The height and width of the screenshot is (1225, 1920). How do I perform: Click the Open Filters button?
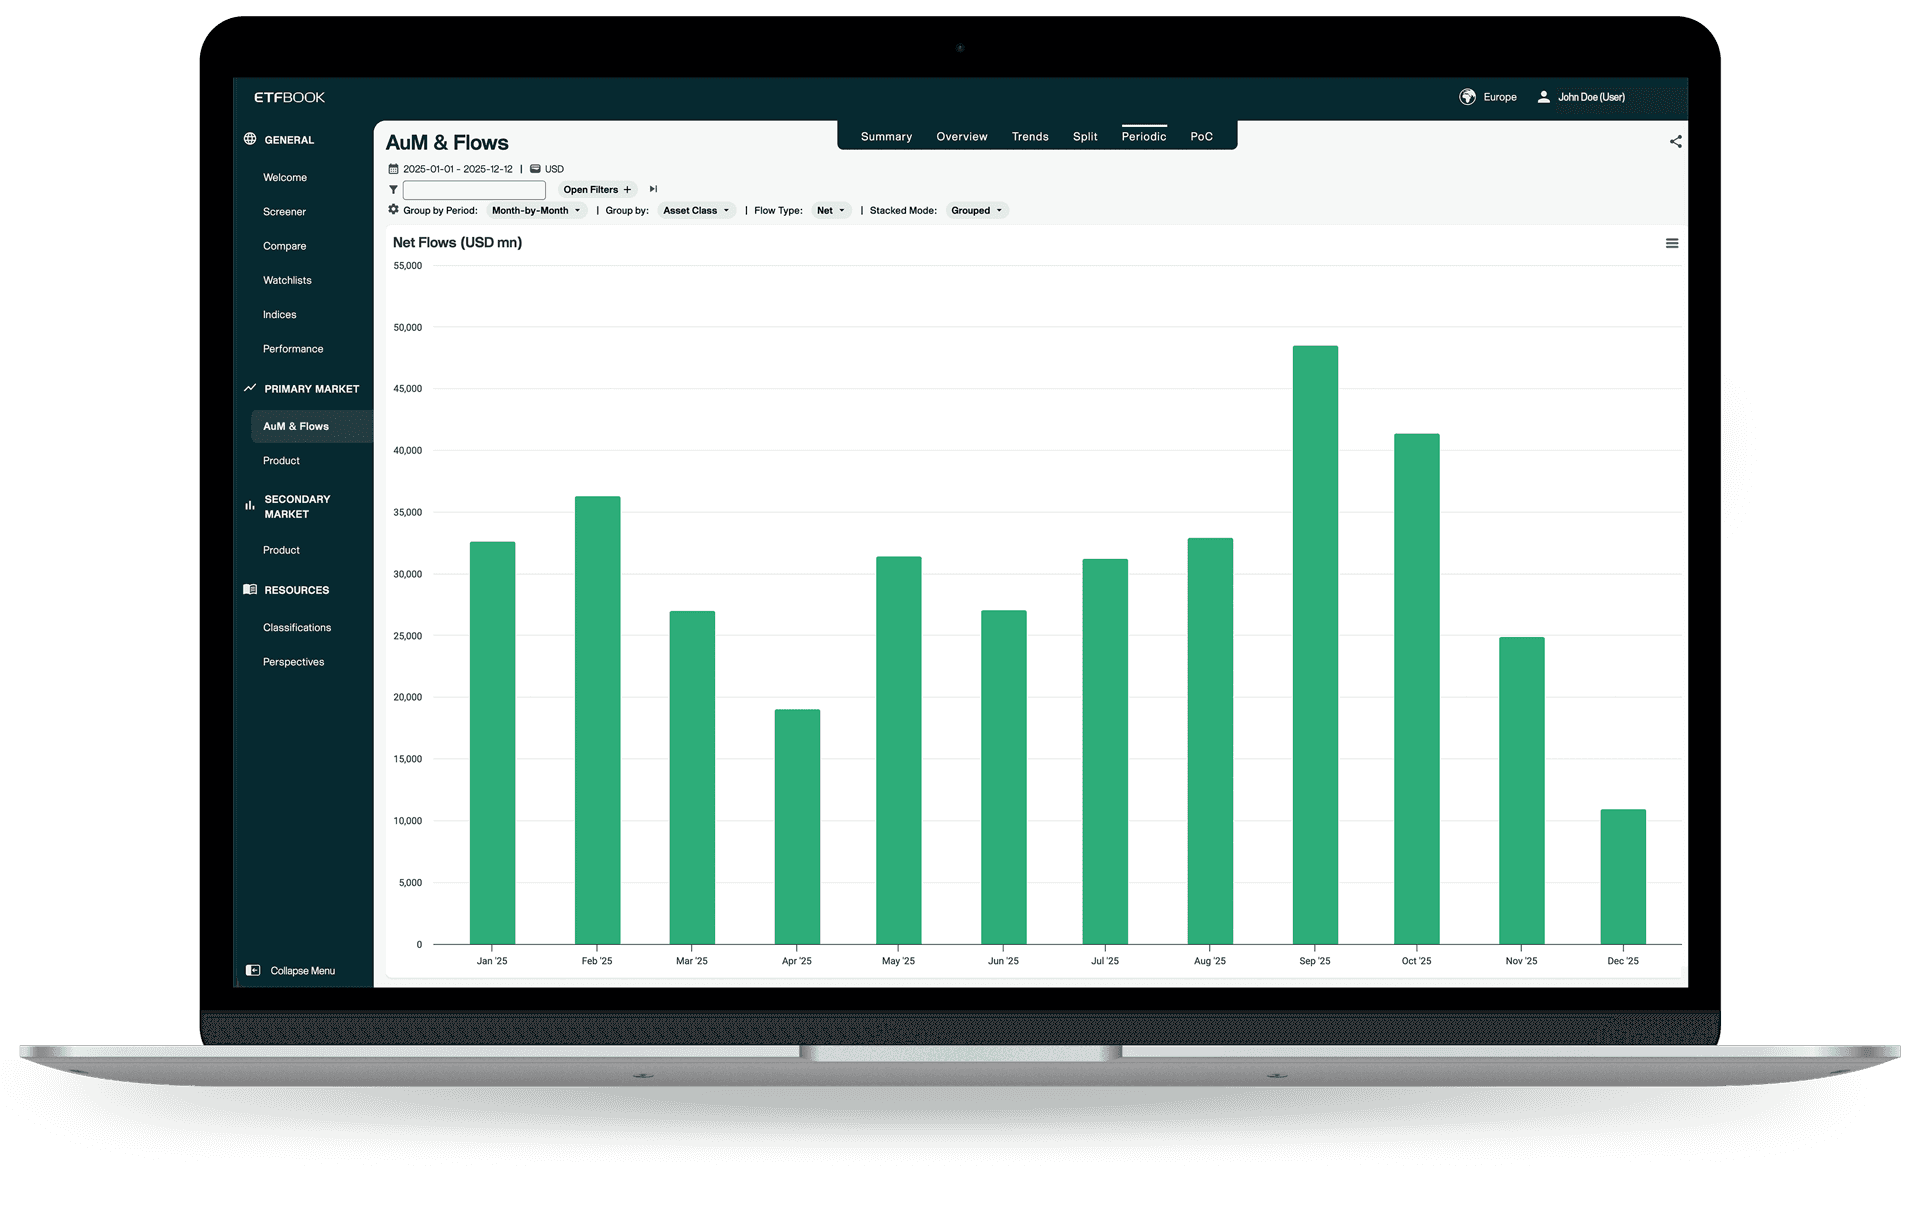pos(597,190)
